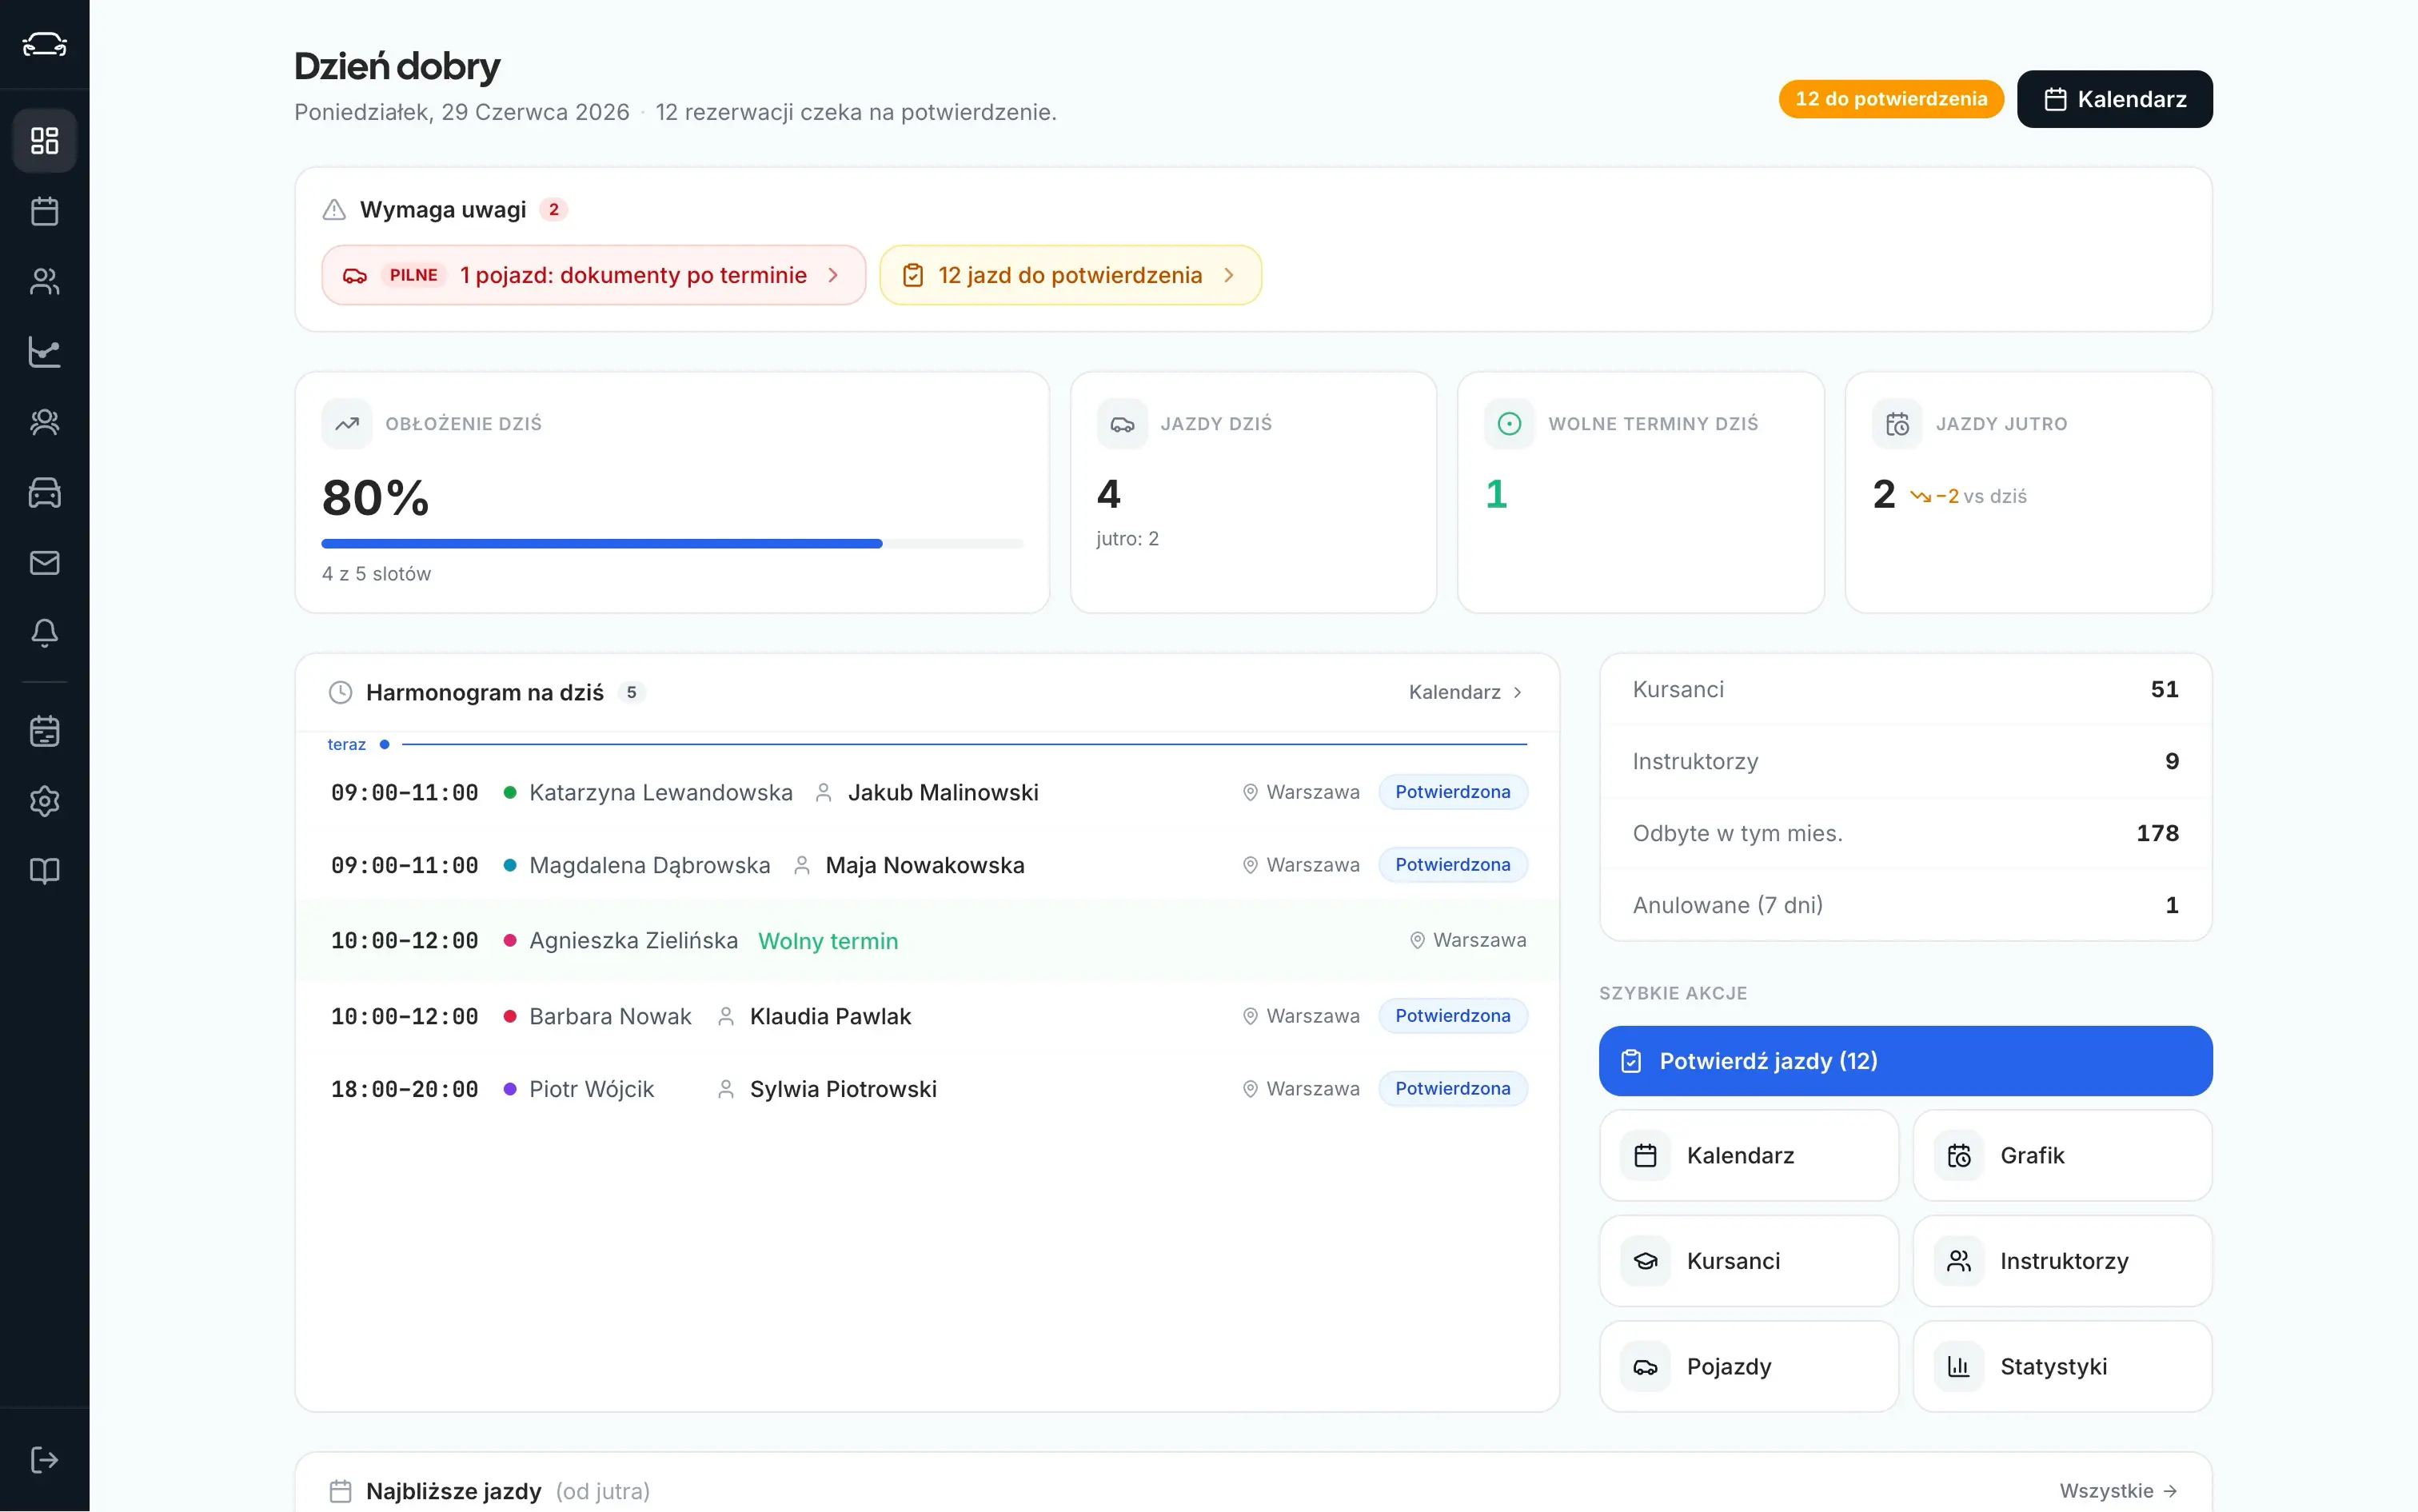Select student name Klaudia Pawlak
This screenshot has width=2418, height=1512.
point(830,1016)
